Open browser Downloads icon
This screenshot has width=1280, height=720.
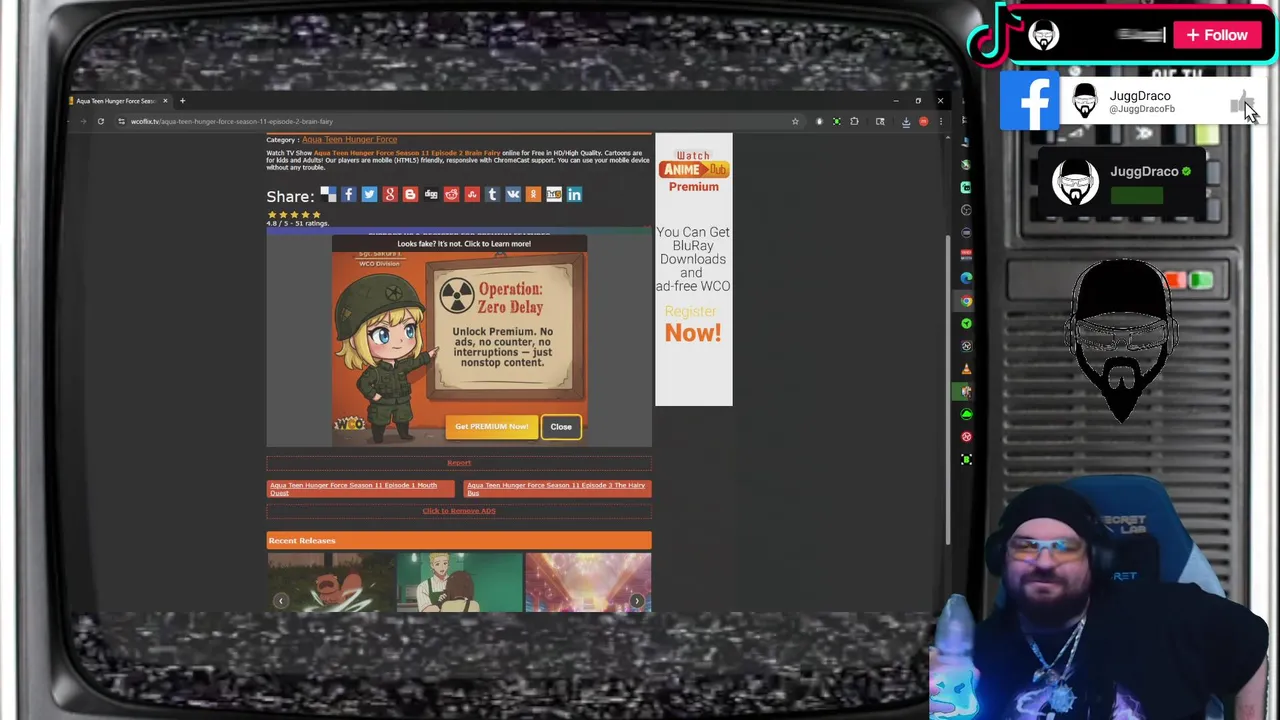click(906, 122)
